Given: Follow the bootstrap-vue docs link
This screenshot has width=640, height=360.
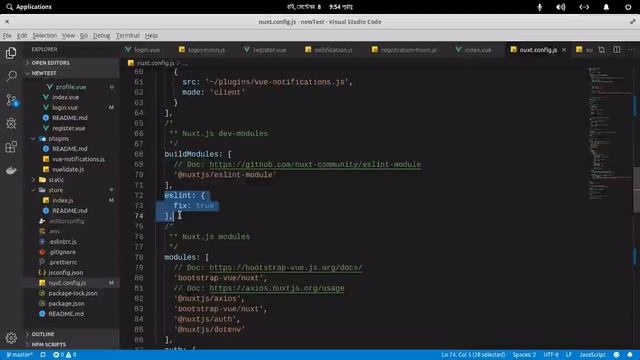Looking at the screenshot, I should 285,268.
